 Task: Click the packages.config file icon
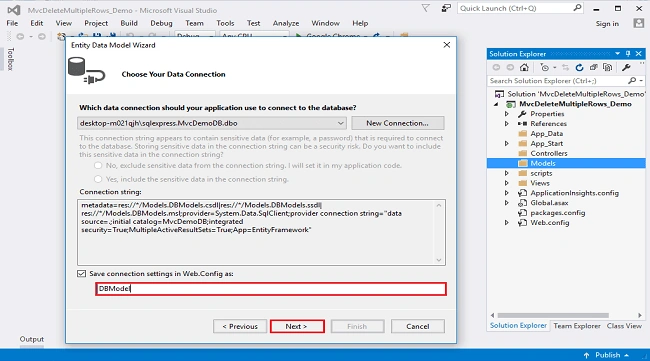[522, 213]
